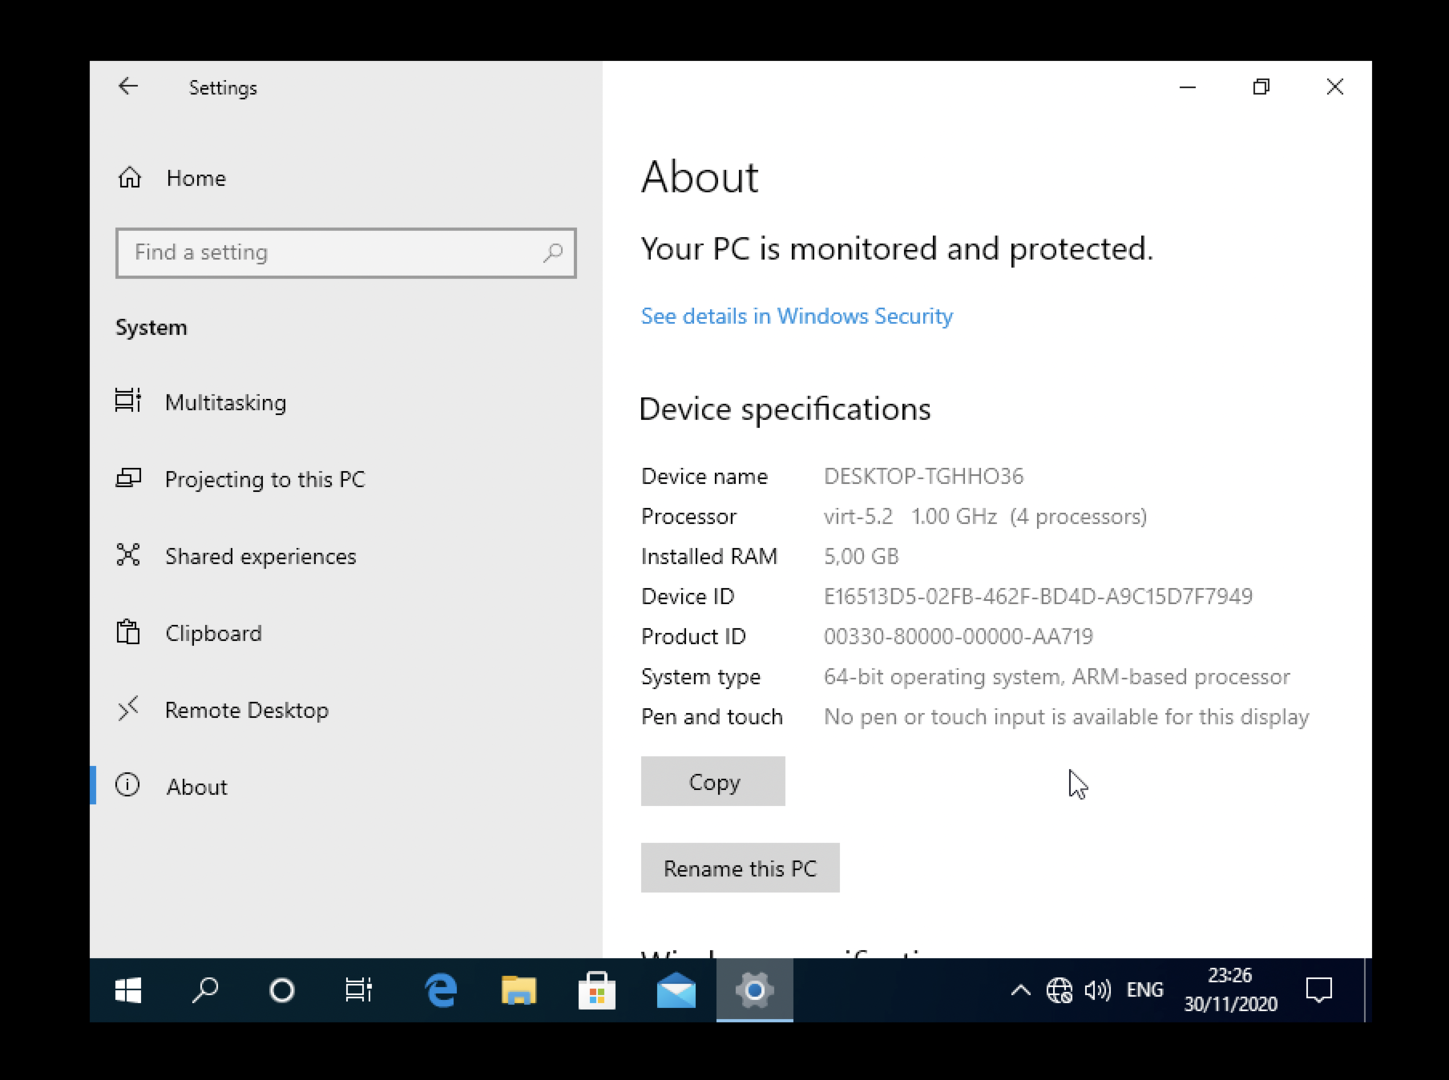Open Microsoft Edge from the taskbar

pyautogui.click(x=441, y=990)
